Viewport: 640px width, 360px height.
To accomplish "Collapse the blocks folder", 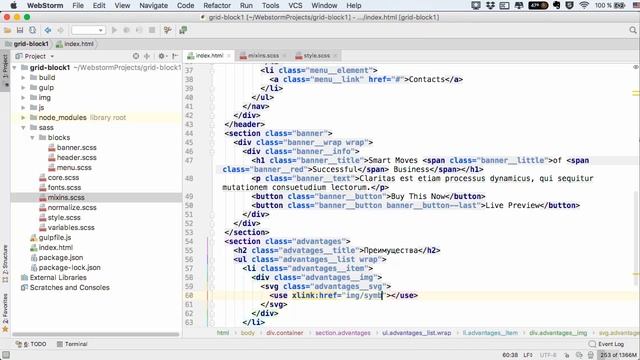I will pyautogui.click(x=32, y=138).
